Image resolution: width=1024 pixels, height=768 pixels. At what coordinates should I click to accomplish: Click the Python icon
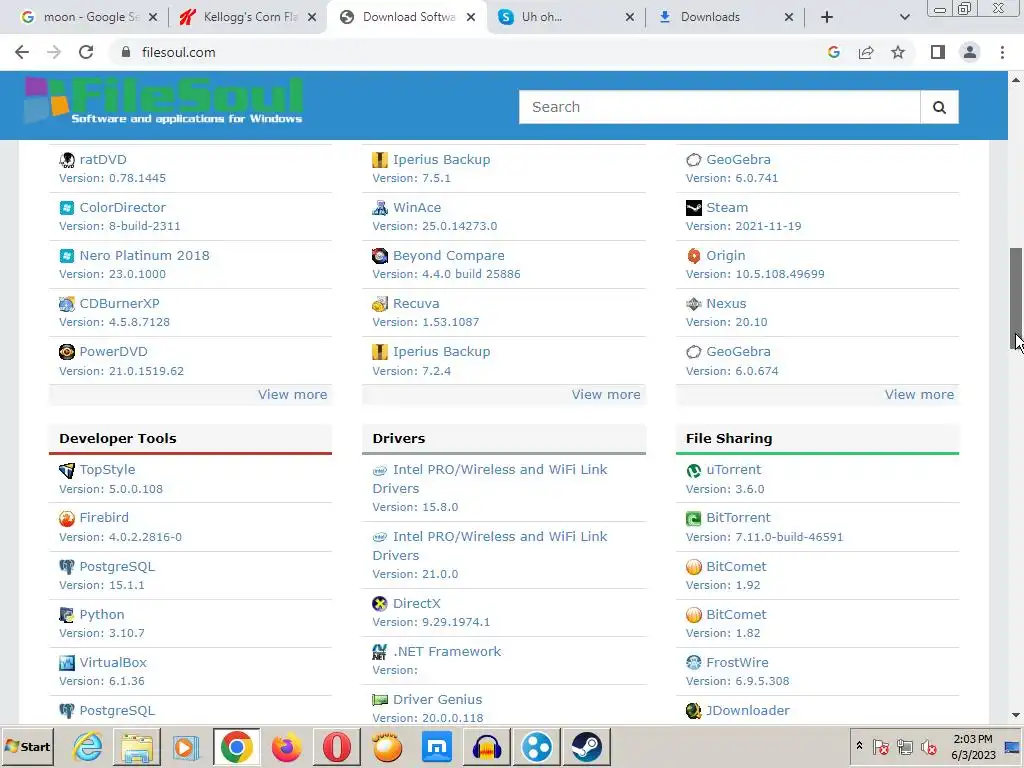67,615
